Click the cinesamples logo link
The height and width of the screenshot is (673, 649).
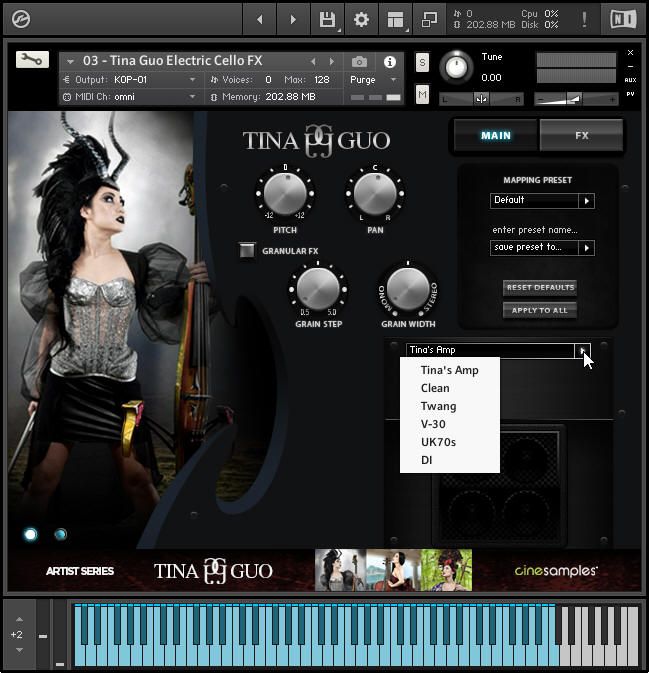tap(556, 570)
